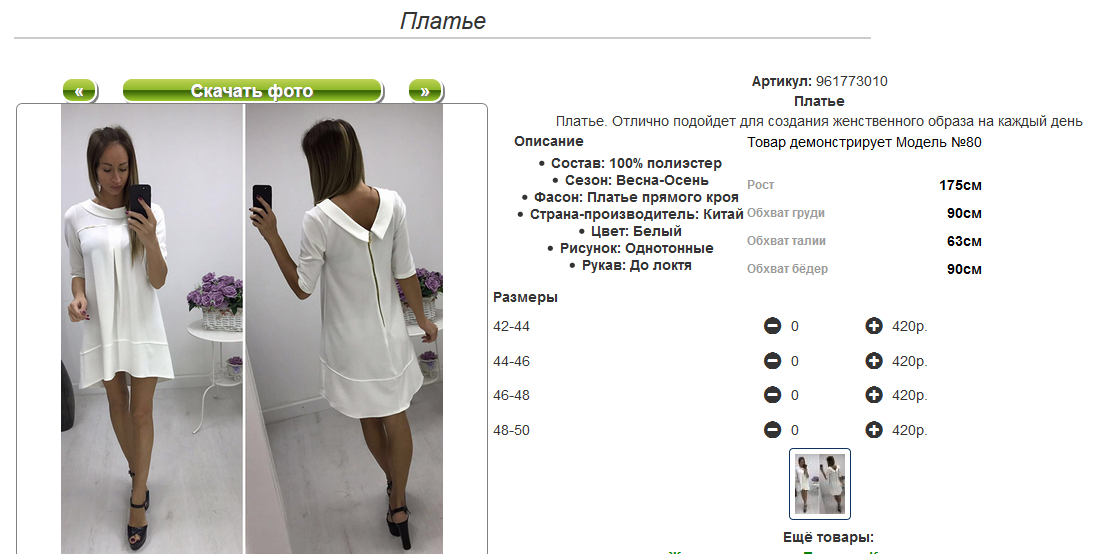Click the plus icon for size 42-44
The image size is (1099, 554).
pos(874,326)
